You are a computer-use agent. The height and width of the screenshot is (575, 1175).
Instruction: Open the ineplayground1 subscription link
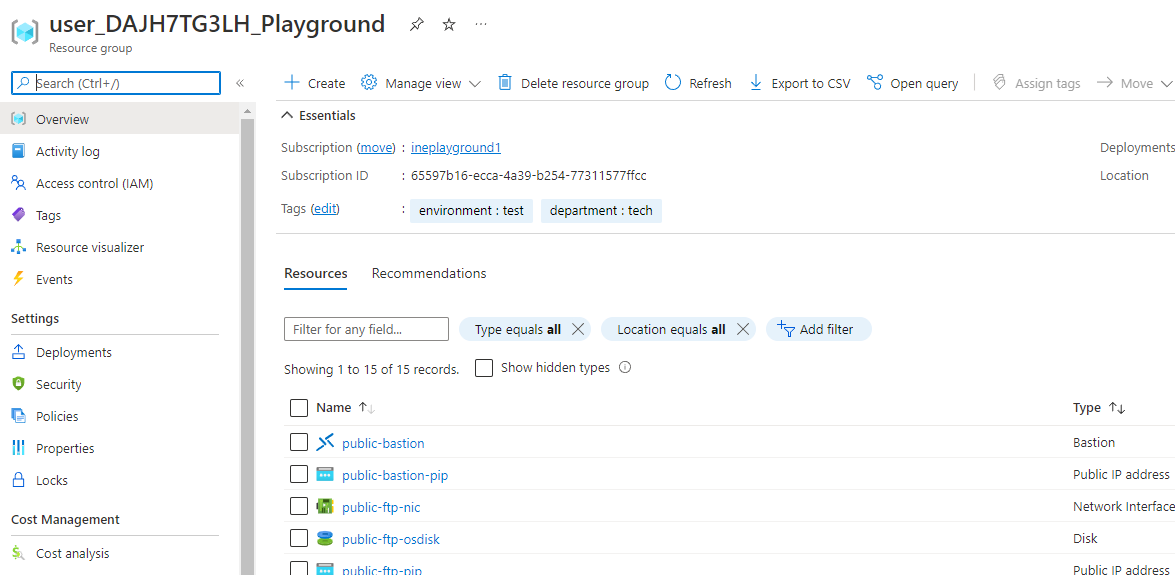[455, 148]
